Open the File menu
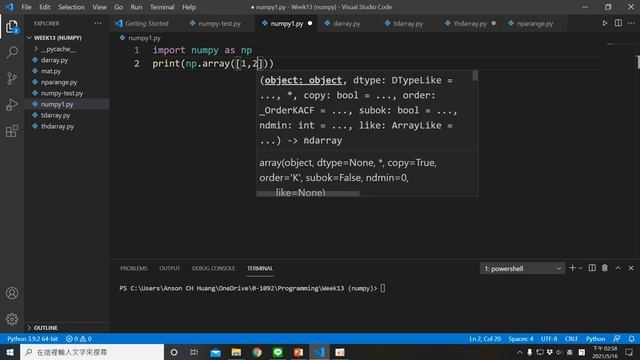Image resolution: width=640 pixels, height=360 pixels. click(x=27, y=7)
